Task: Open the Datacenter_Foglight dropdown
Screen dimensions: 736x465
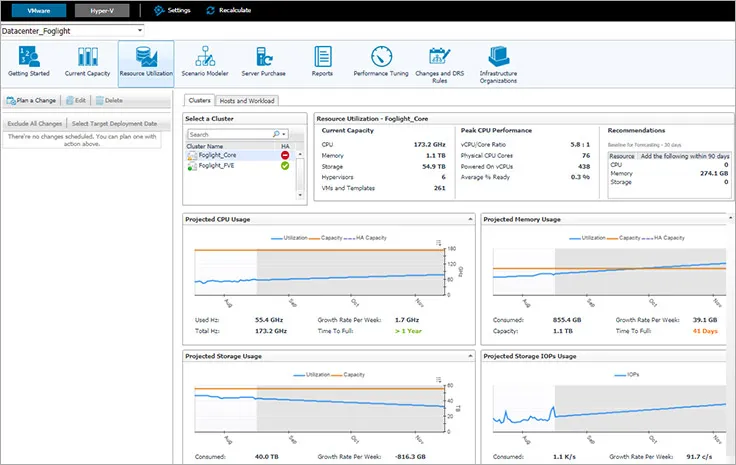Action: pyautogui.click(x=139, y=31)
